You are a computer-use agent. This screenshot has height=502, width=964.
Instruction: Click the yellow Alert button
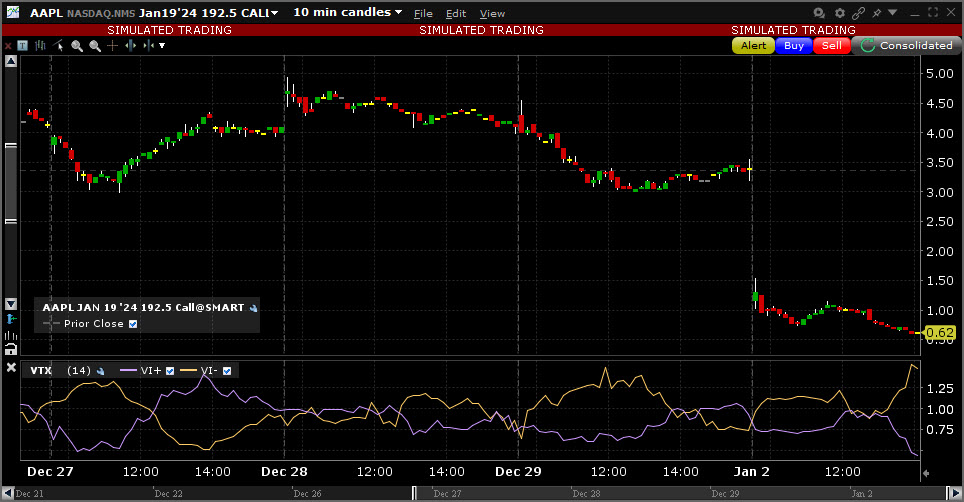[x=753, y=45]
